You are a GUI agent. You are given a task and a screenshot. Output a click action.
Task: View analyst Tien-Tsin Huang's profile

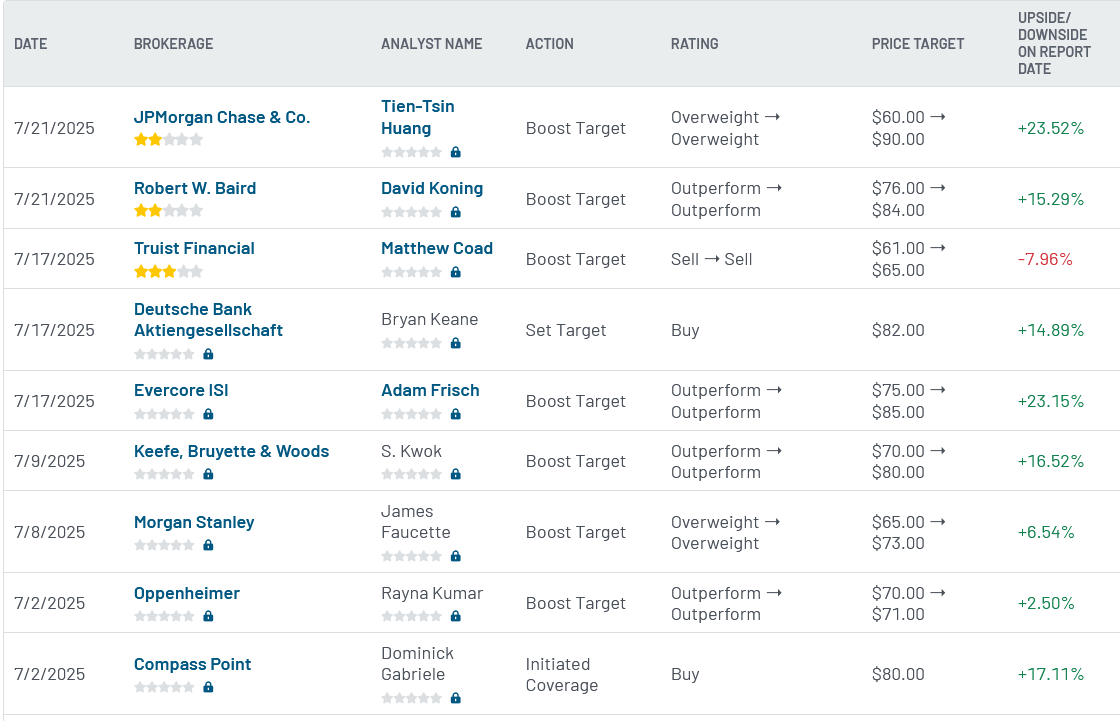[x=418, y=117]
